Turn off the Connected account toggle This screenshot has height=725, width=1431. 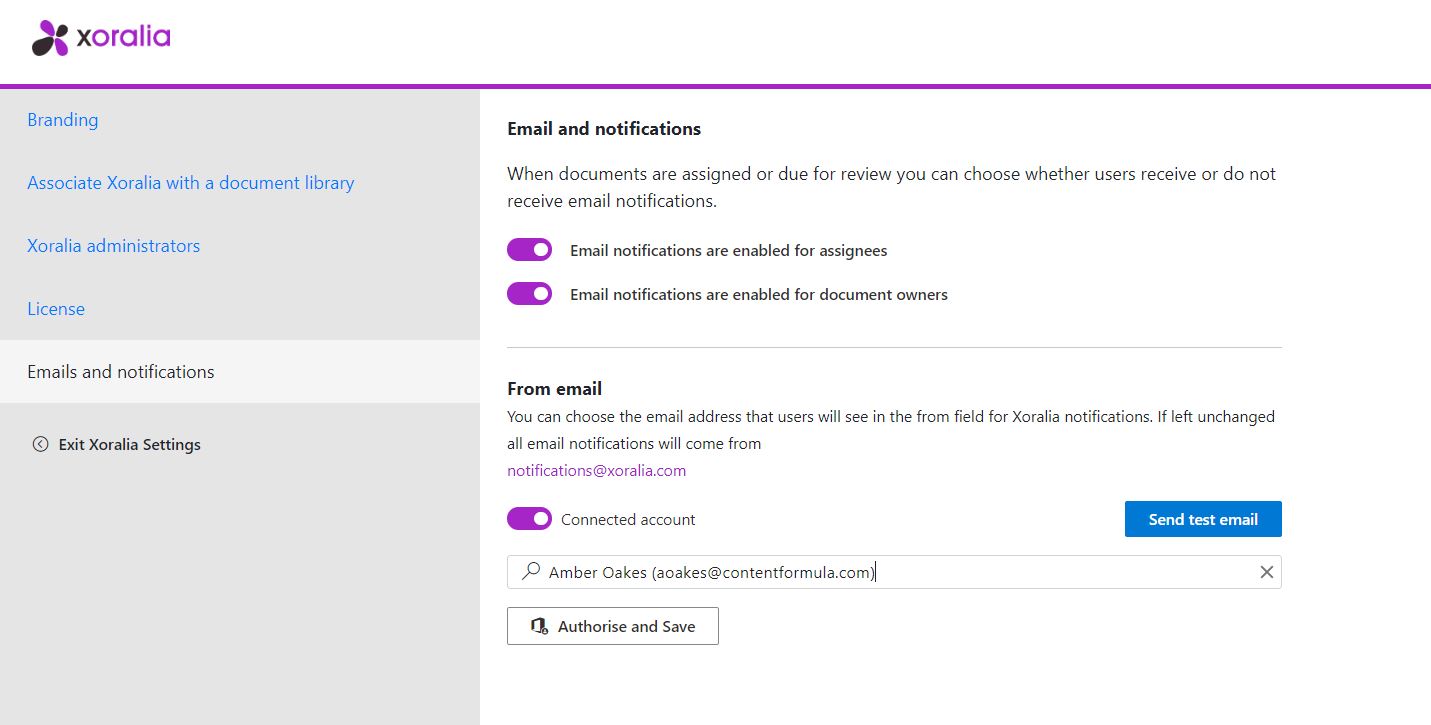pos(529,519)
